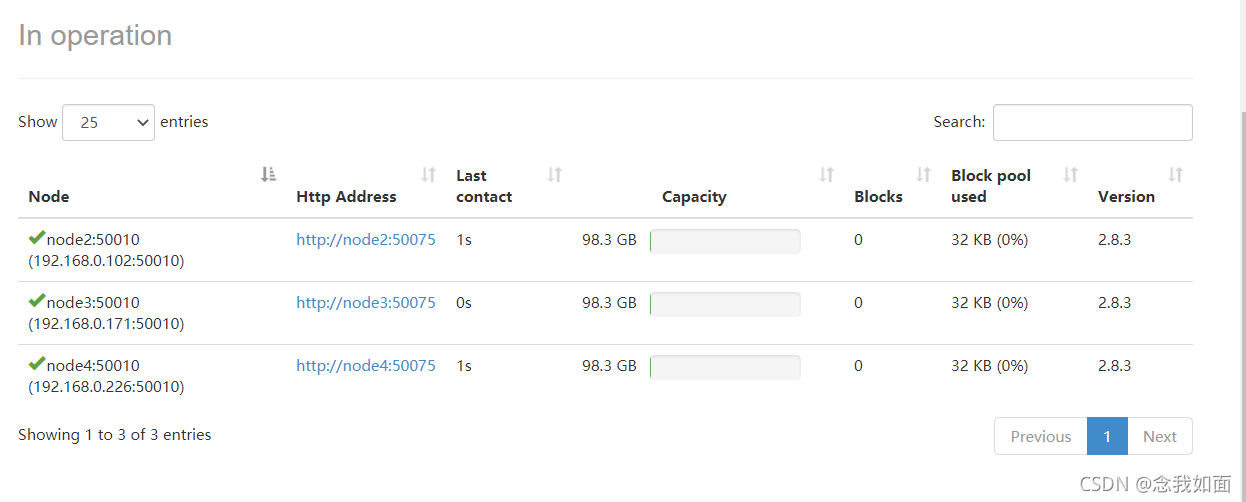
Task: Click node3 green checkmark status icon
Action: click(x=37, y=301)
